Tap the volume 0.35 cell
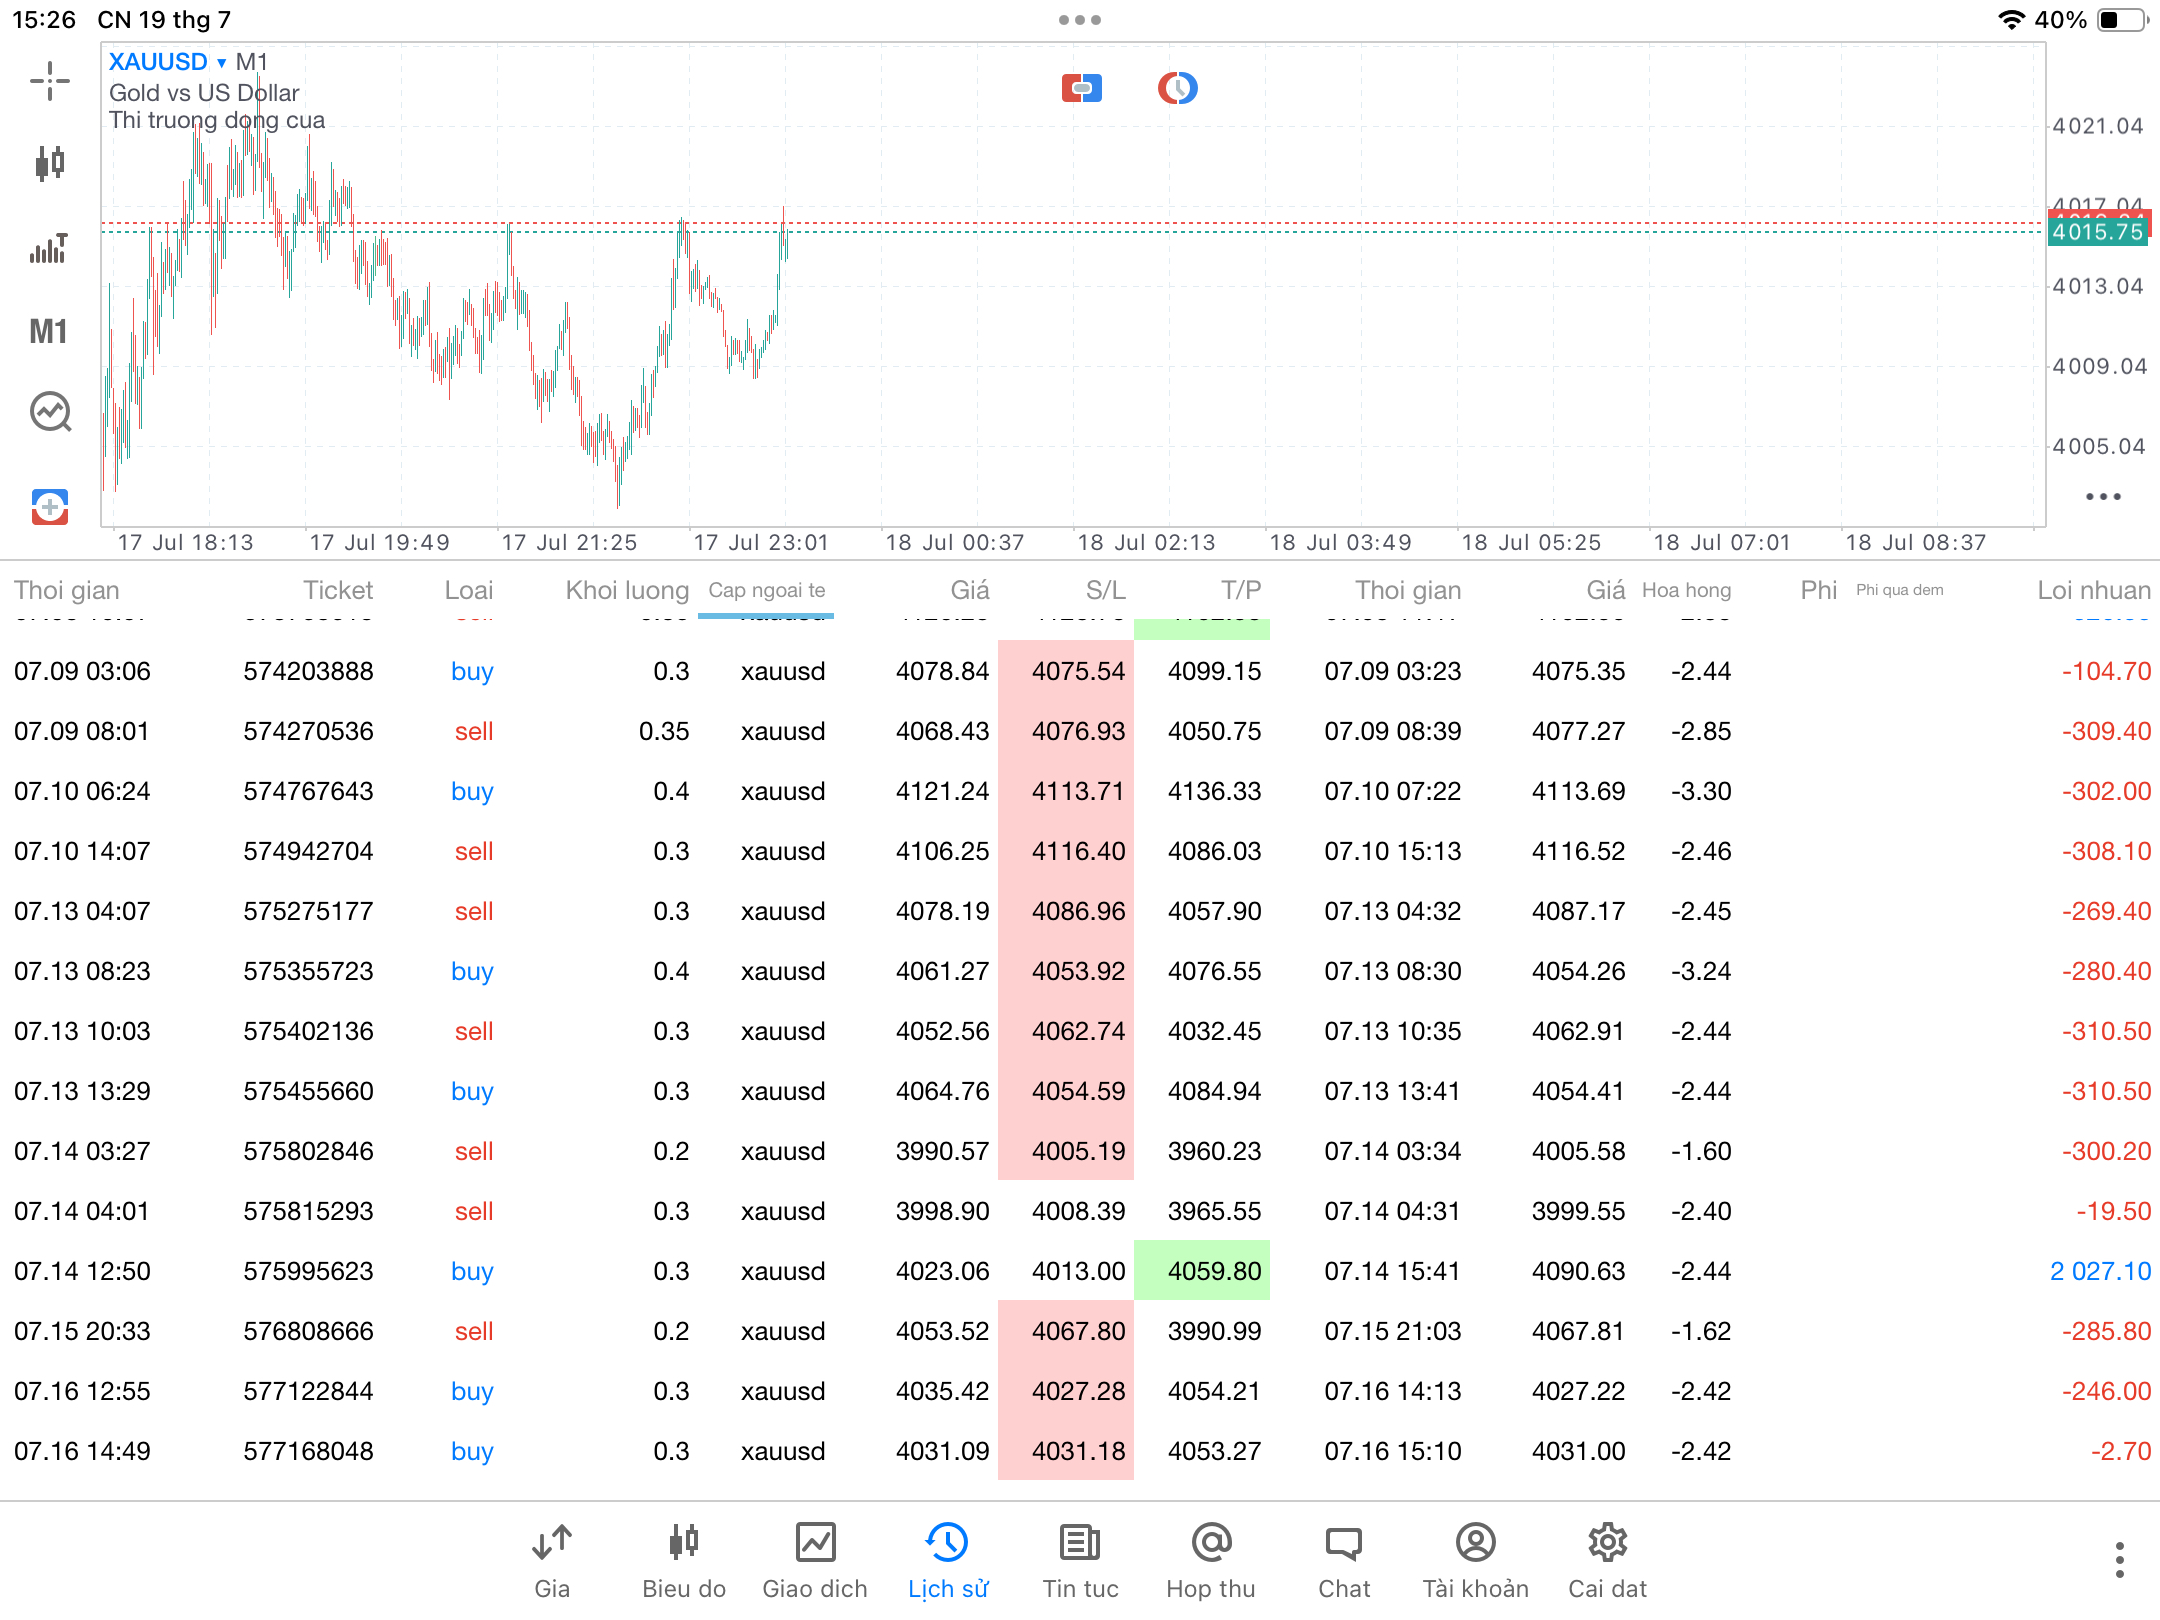The height and width of the screenshot is (1620, 2160). pos(664,731)
